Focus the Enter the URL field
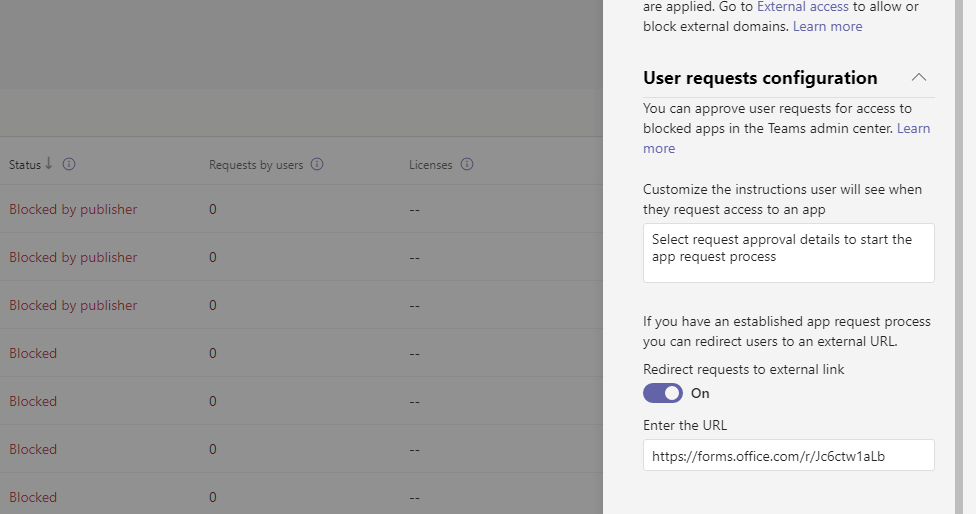Screen dimensions: 976x514 [x=788, y=455]
